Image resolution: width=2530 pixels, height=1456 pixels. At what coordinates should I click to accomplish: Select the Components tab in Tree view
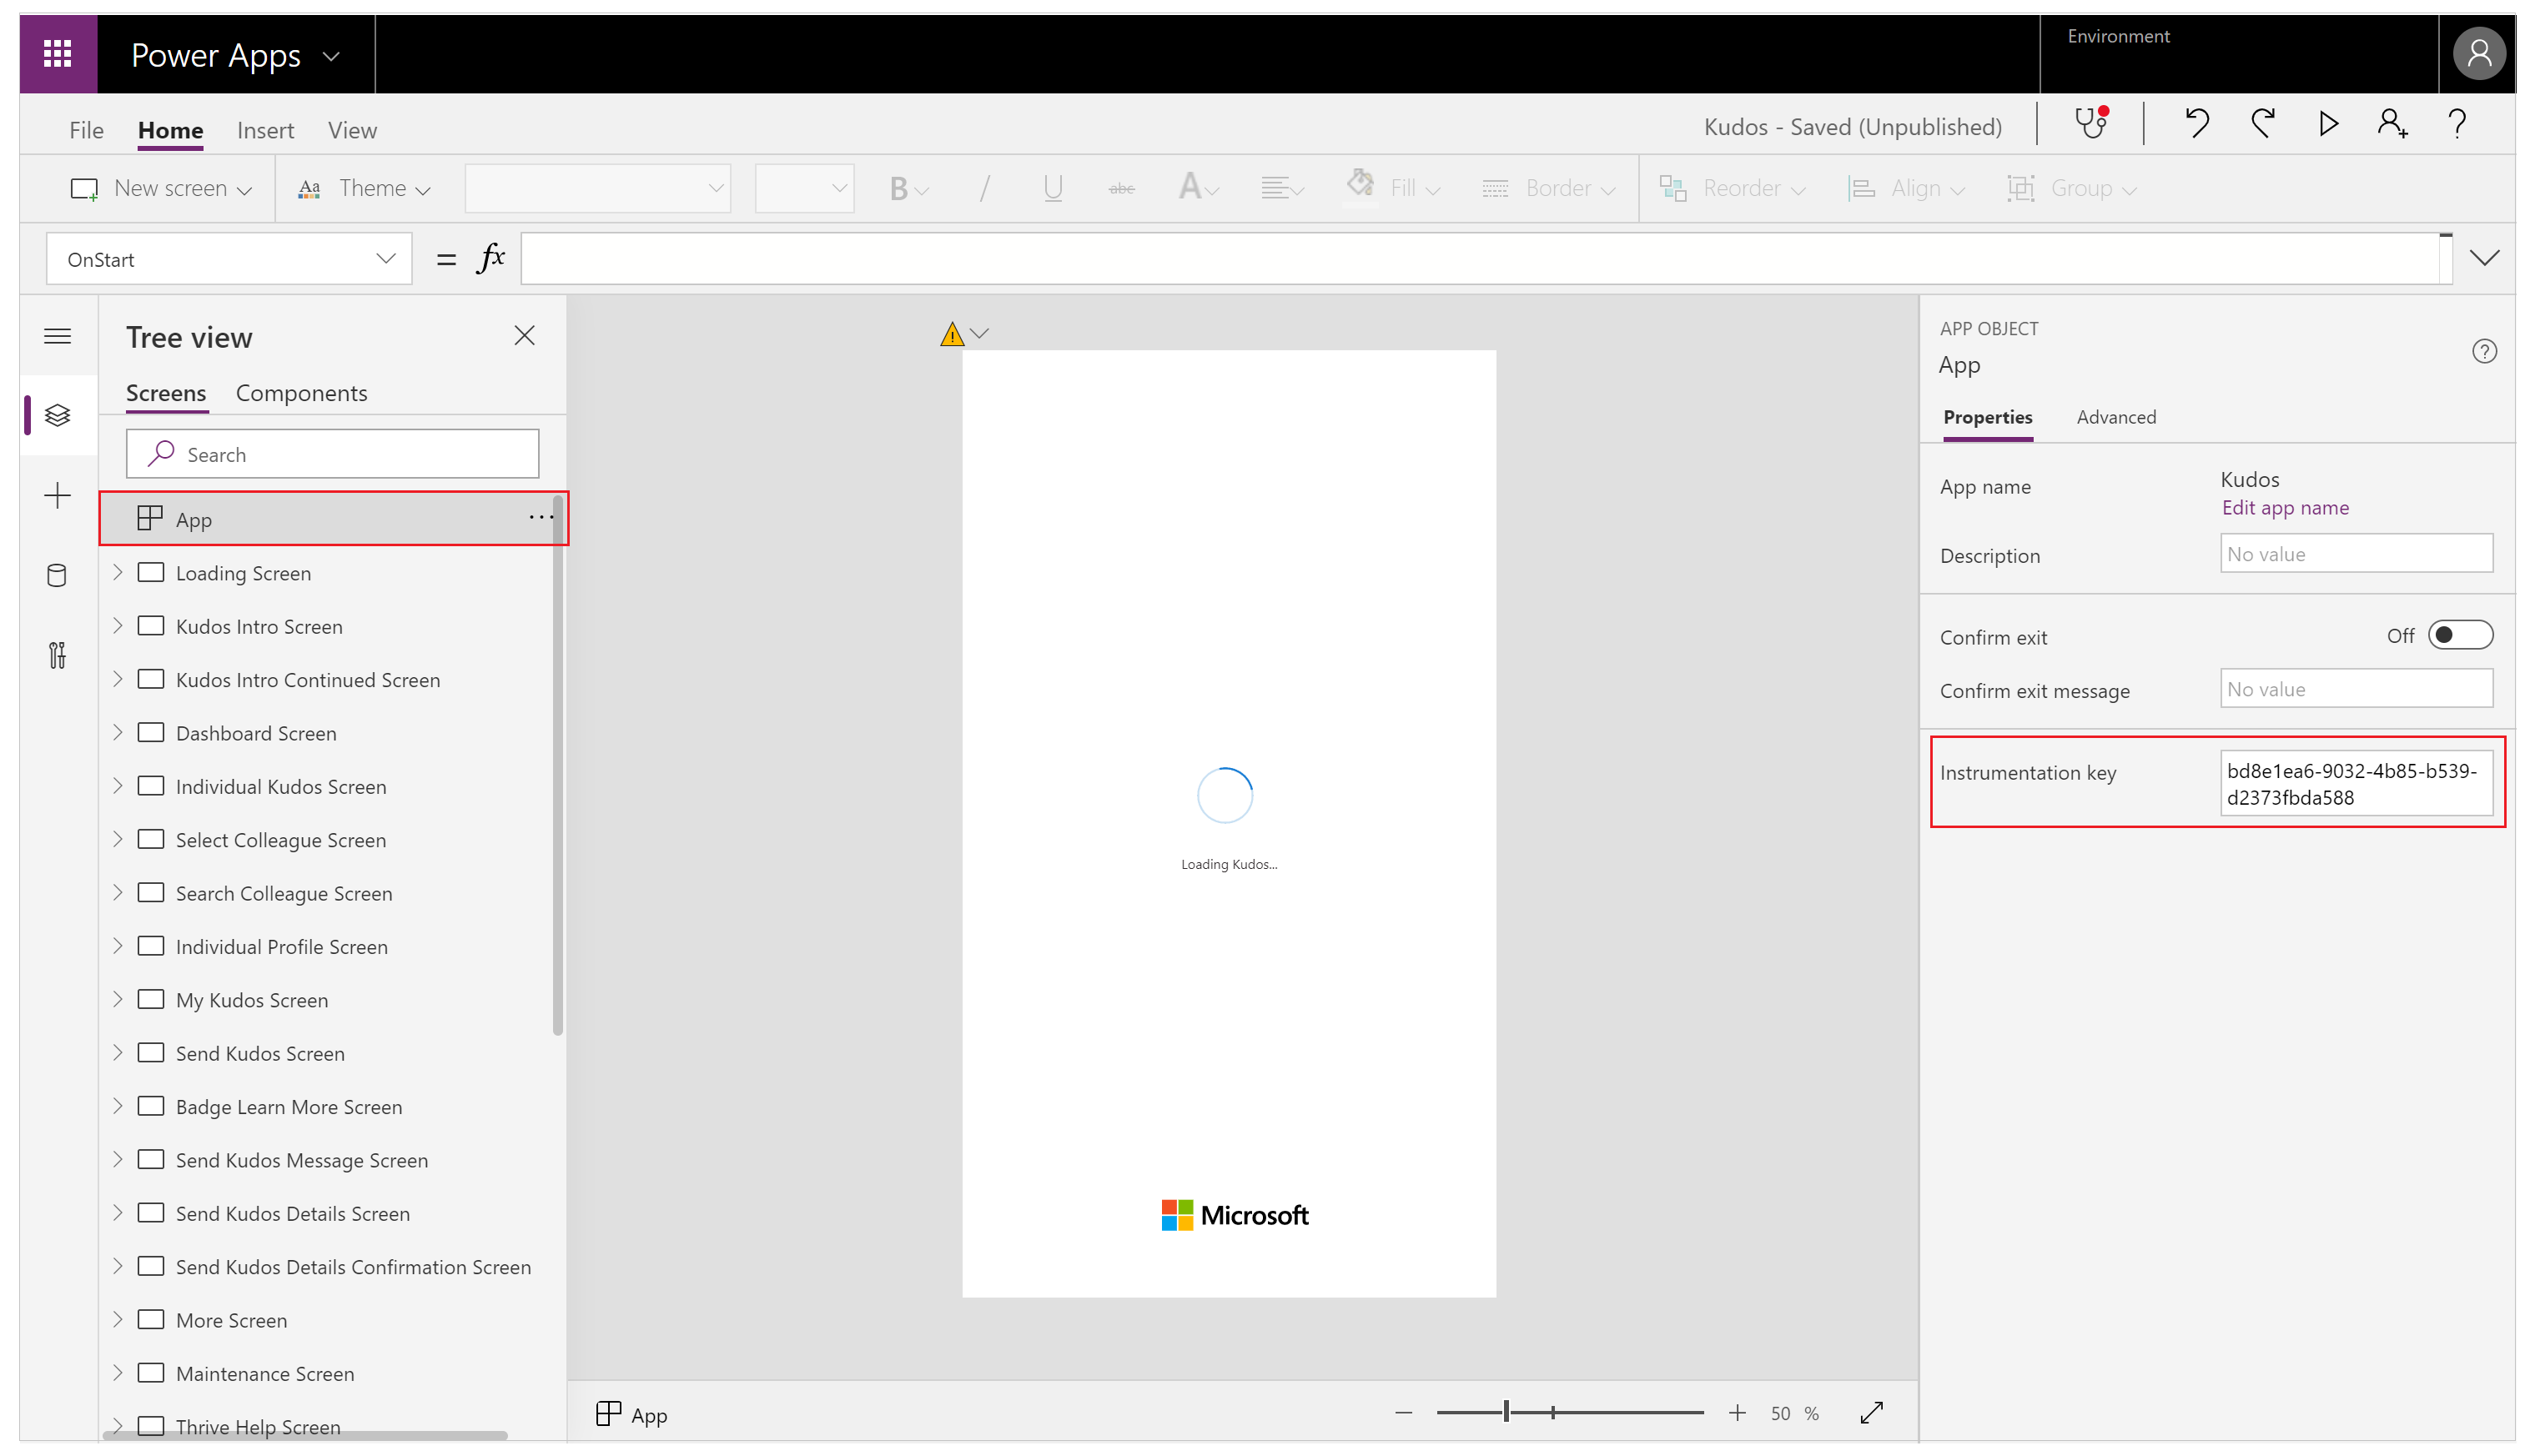click(300, 391)
